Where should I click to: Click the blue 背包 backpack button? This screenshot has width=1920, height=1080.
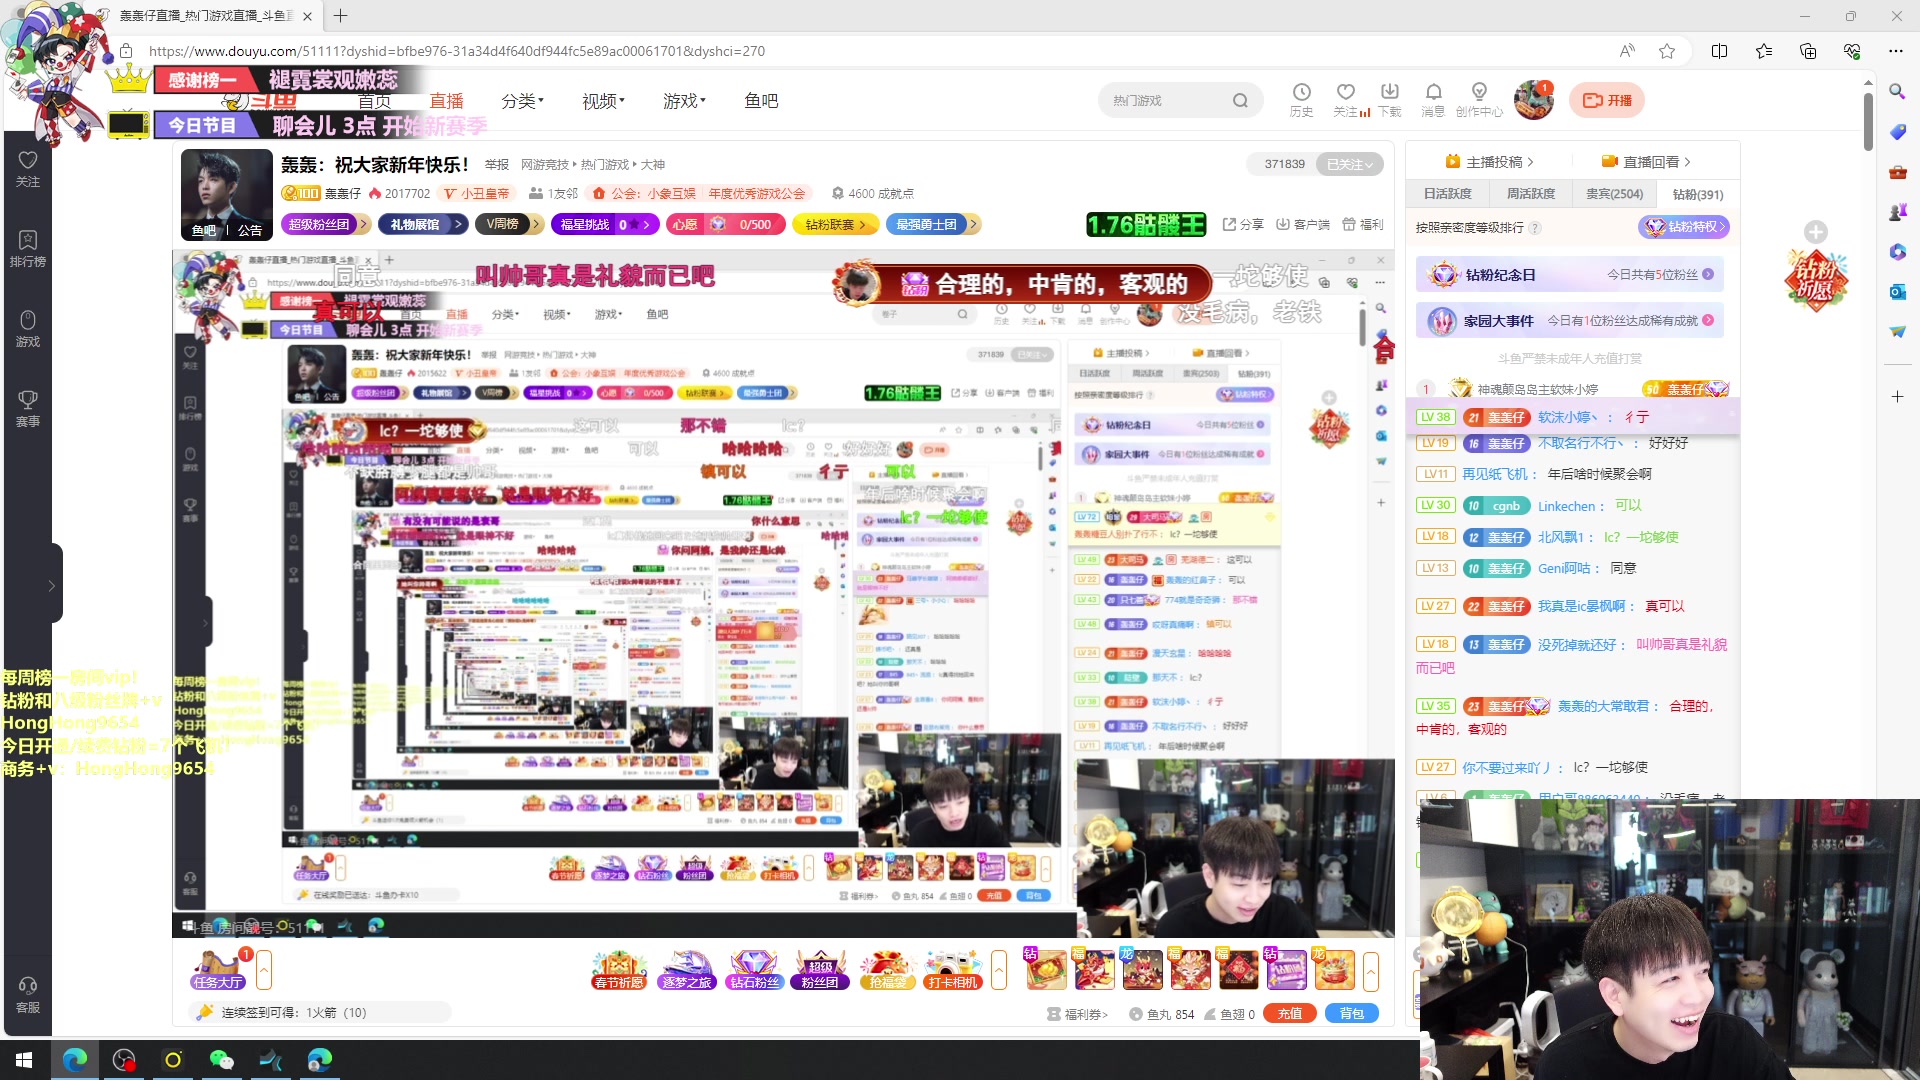[1351, 1013]
